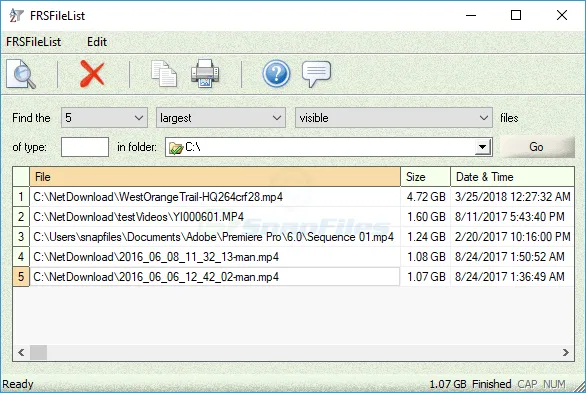Click the speech bubble feedback icon

316,74
